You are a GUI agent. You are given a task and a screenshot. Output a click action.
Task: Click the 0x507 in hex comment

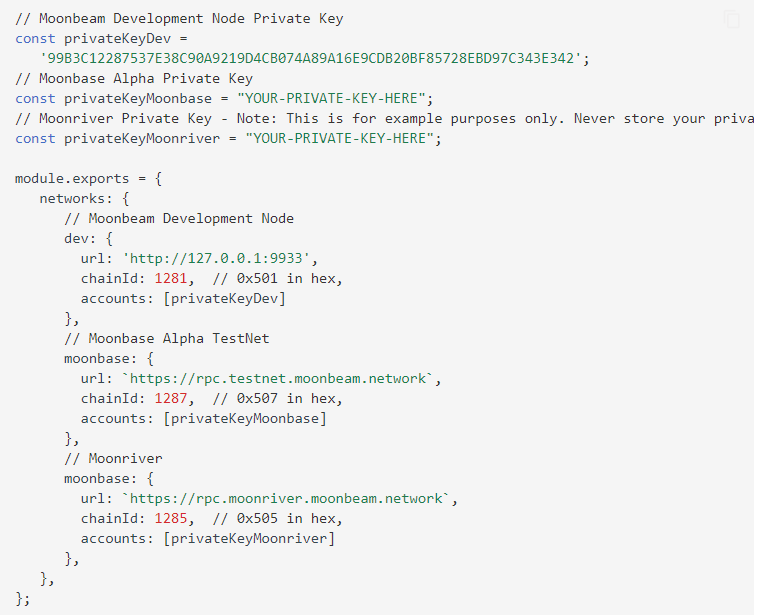pyautogui.click(x=277, y=399)
